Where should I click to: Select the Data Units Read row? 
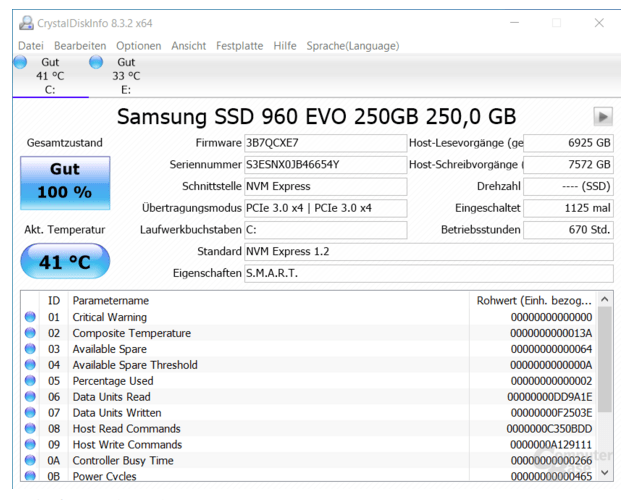pyautogui.click(x=309, y=396)
